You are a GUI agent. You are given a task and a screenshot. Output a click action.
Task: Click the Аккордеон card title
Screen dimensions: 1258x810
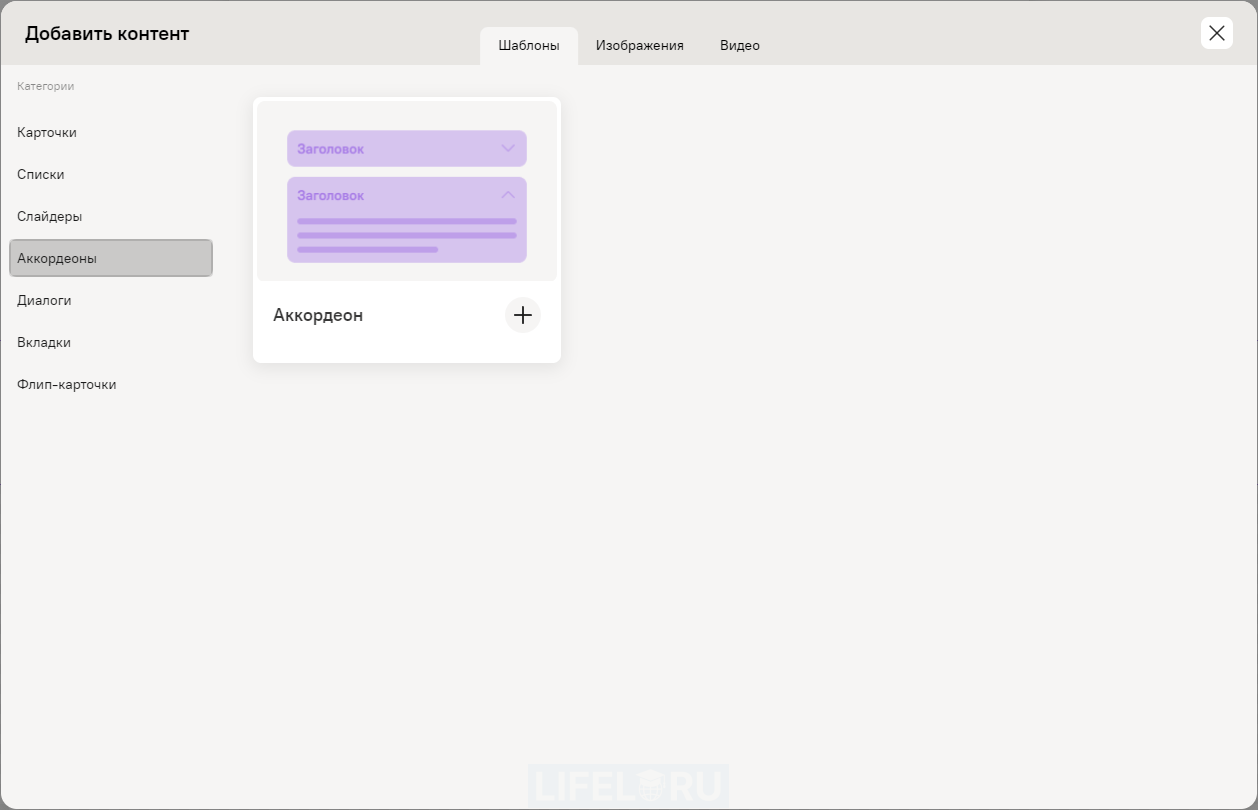(x=318, y=315)
